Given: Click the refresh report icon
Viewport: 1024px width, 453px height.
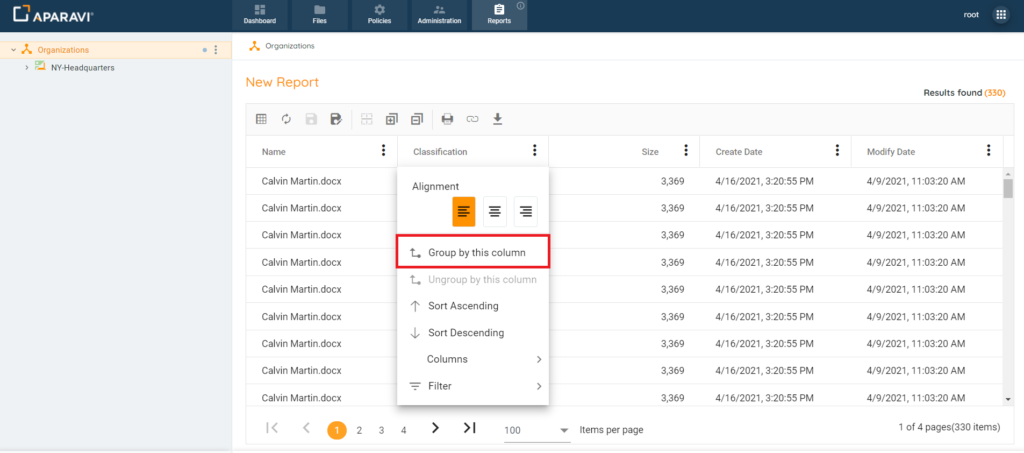Looking at the screenshot, I should click(x=286, y=119).
